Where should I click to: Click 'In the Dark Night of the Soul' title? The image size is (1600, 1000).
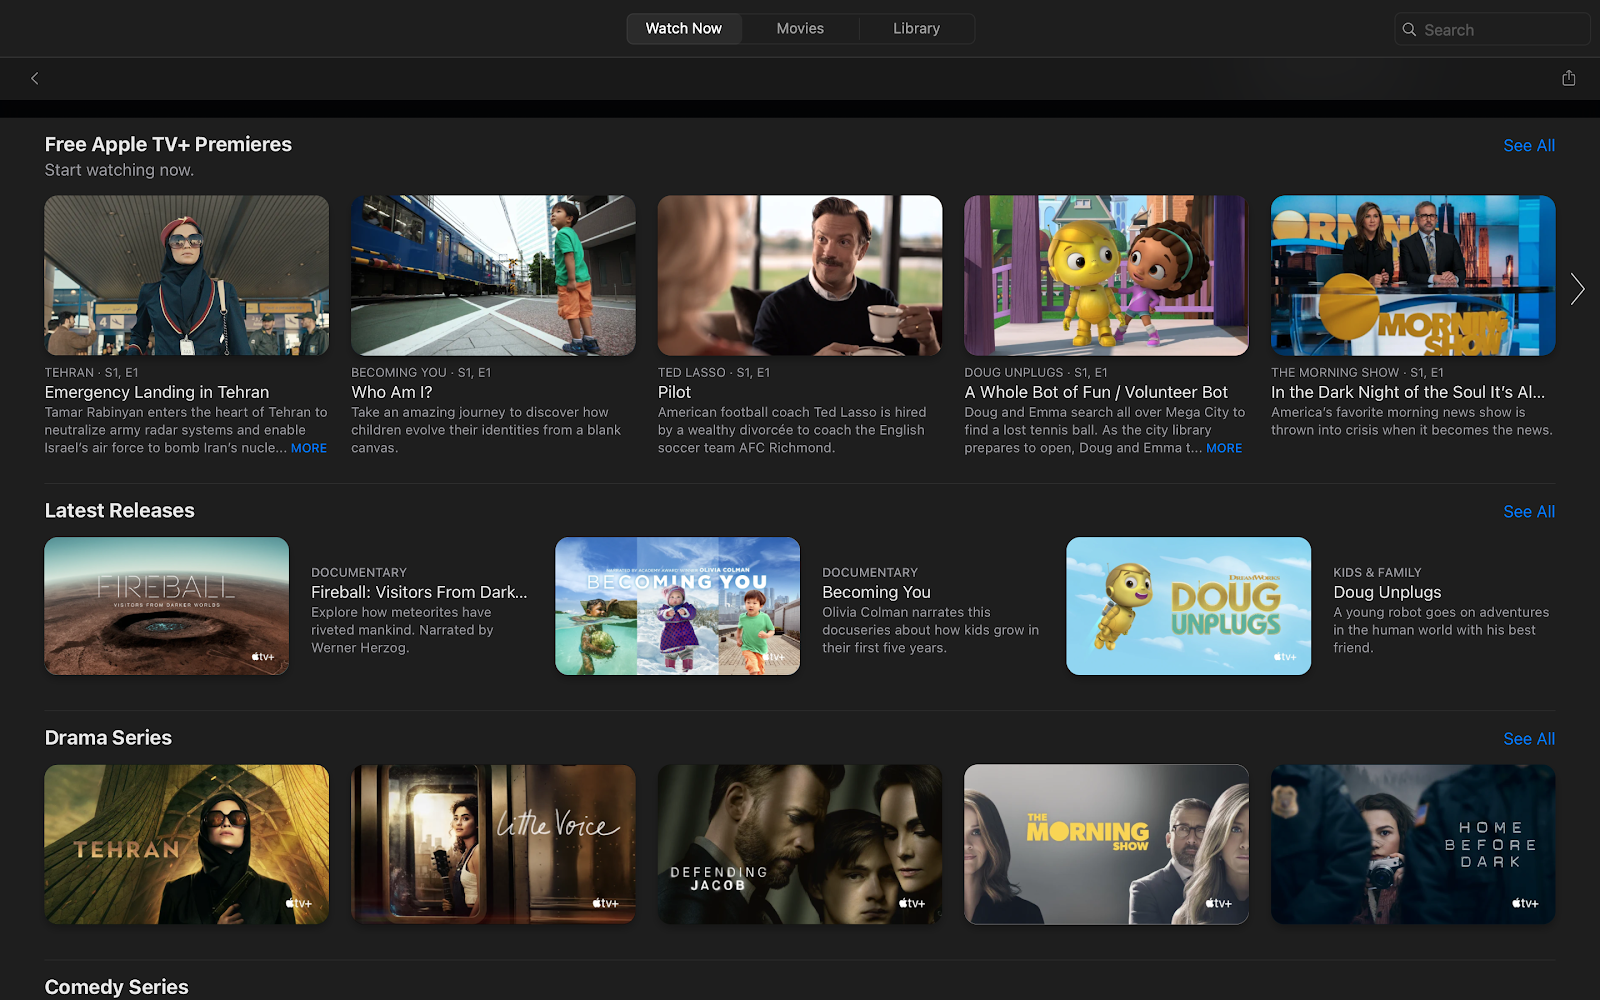click(1408, 392)
